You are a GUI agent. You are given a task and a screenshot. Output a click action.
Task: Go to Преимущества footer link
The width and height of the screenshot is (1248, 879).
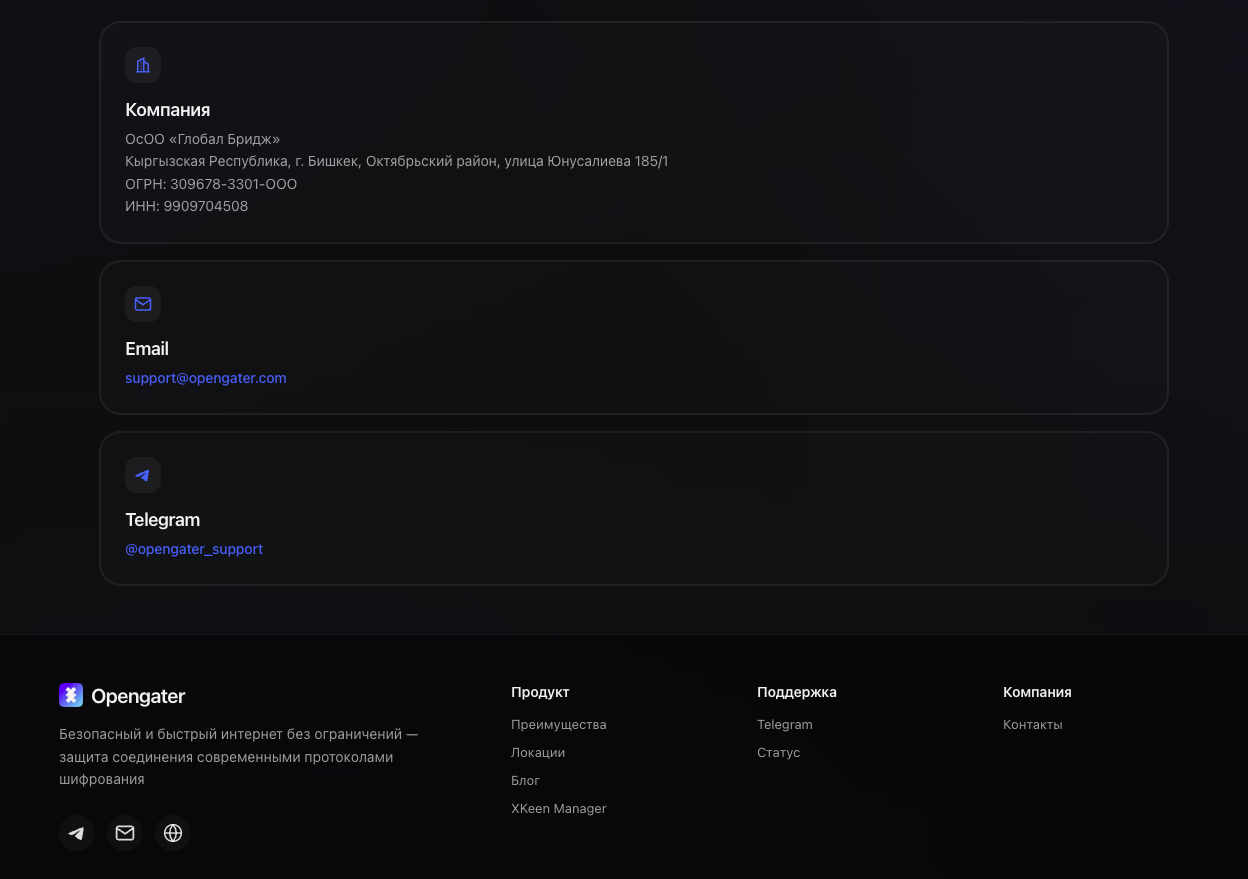[x=559, y=725]
